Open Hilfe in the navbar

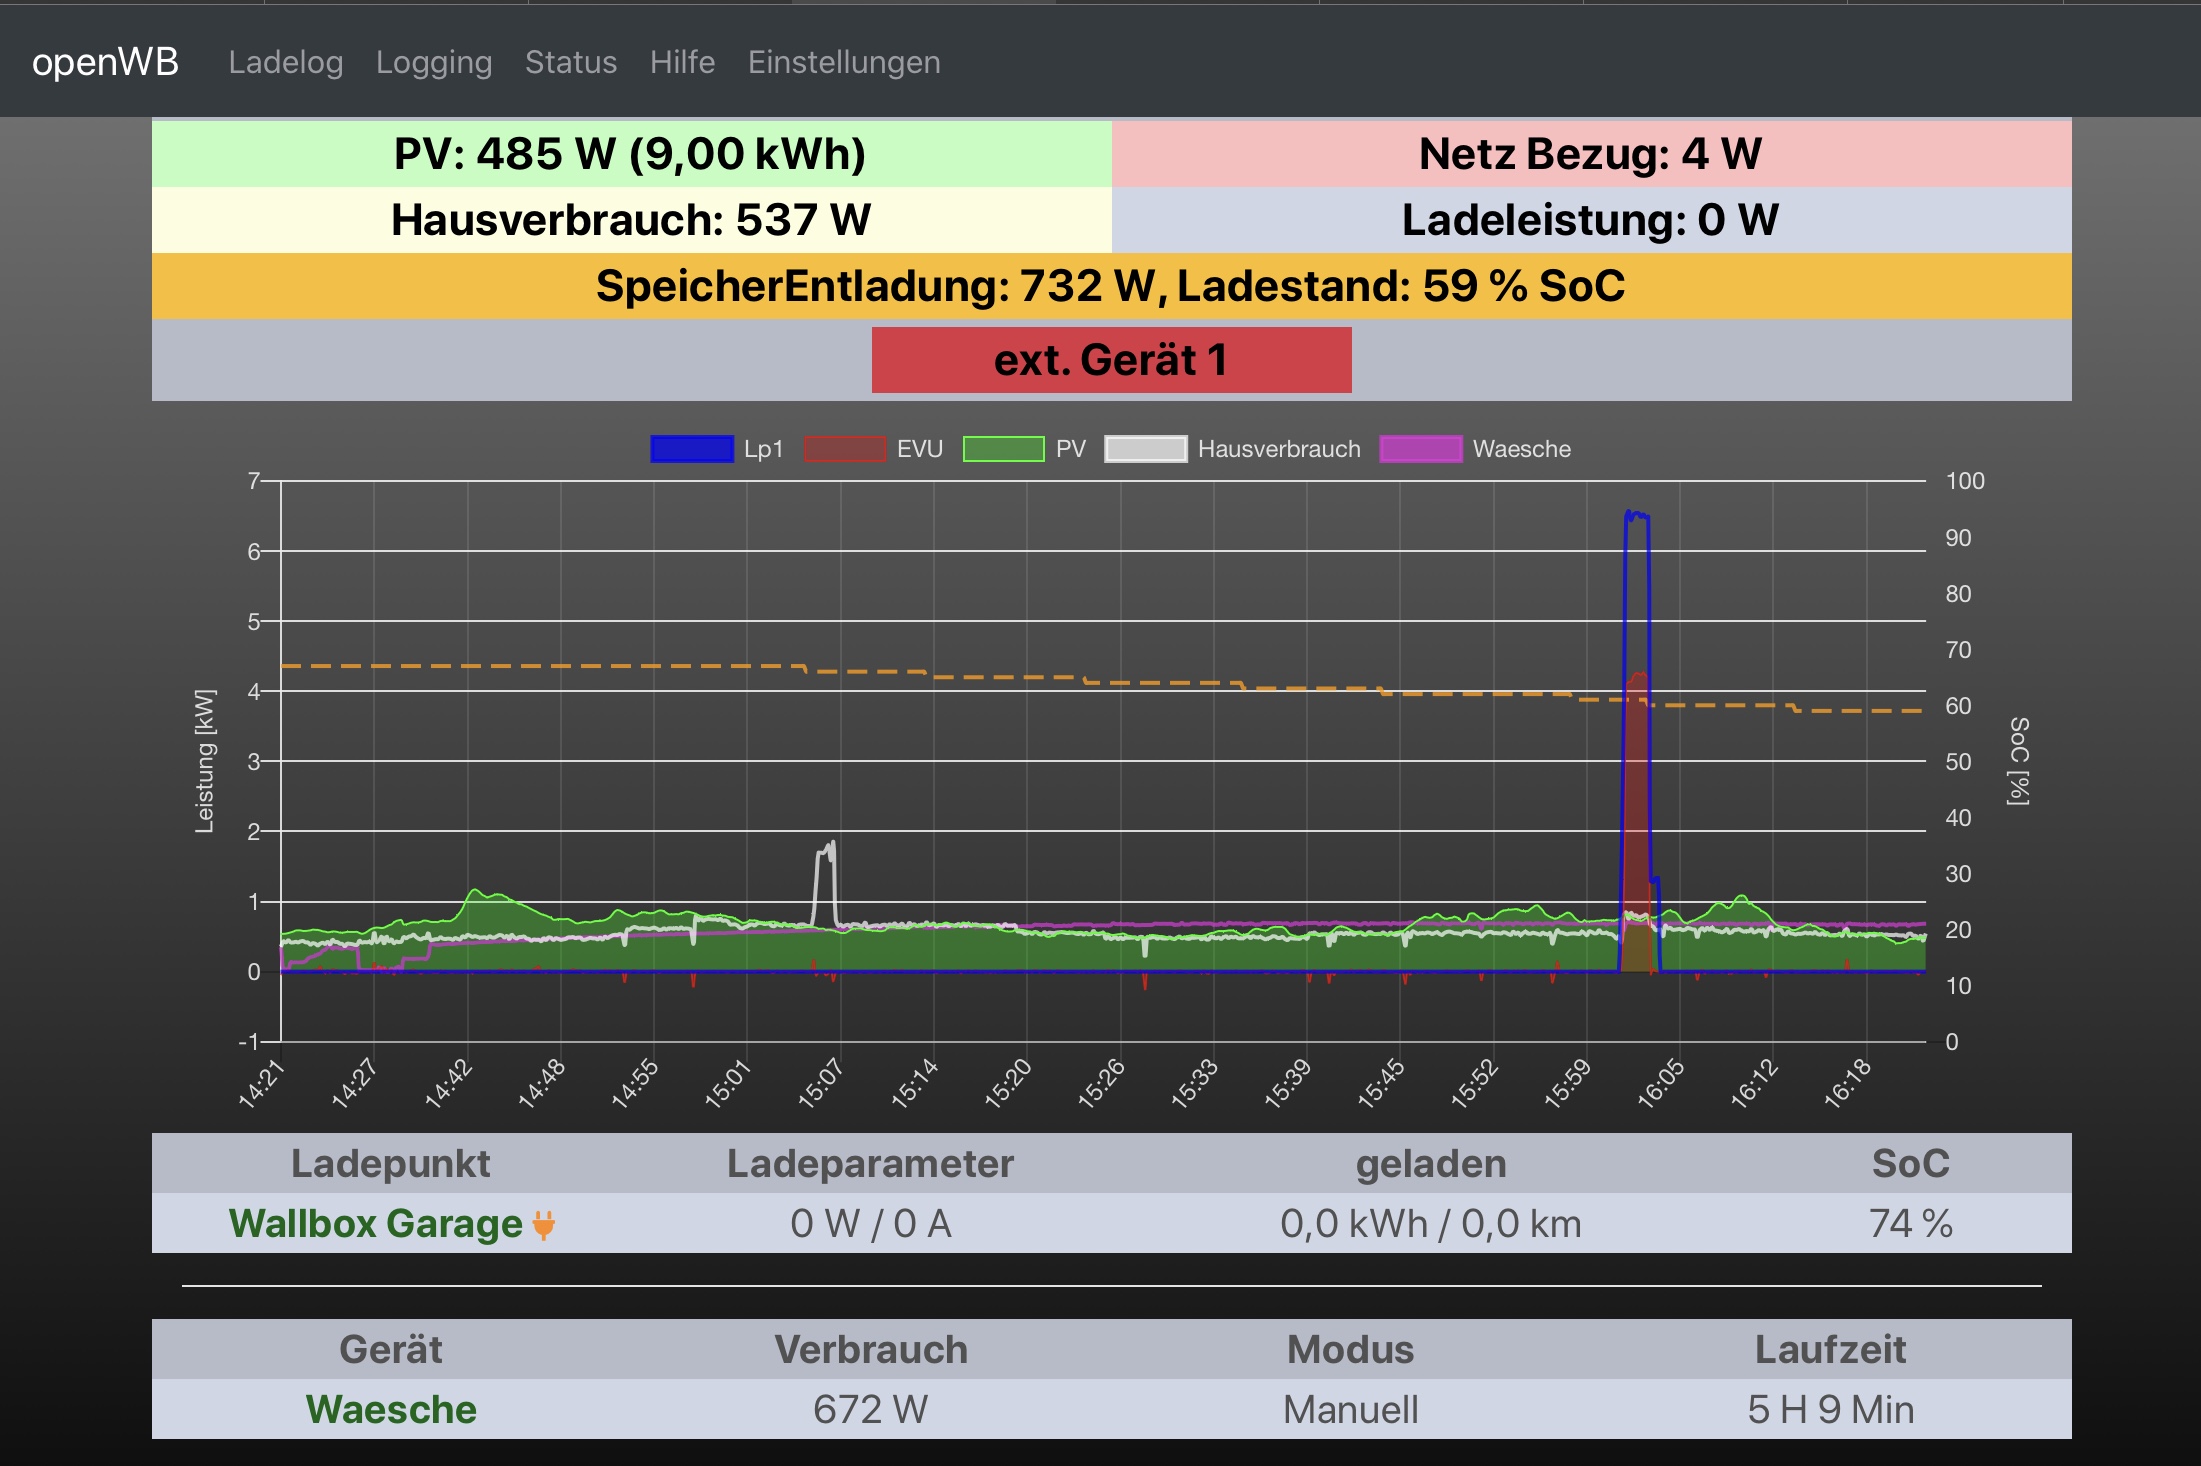tap(682, 62)
